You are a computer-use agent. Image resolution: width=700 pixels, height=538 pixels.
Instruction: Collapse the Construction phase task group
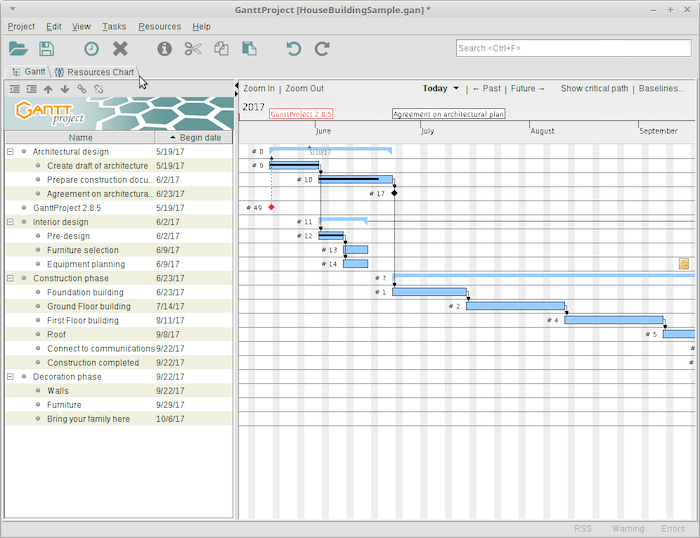point(10,278)
